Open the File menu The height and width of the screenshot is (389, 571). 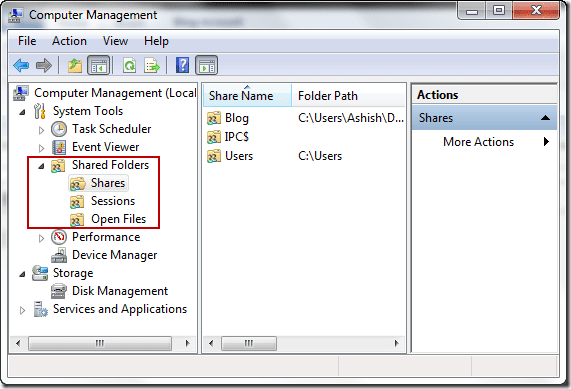27,41
